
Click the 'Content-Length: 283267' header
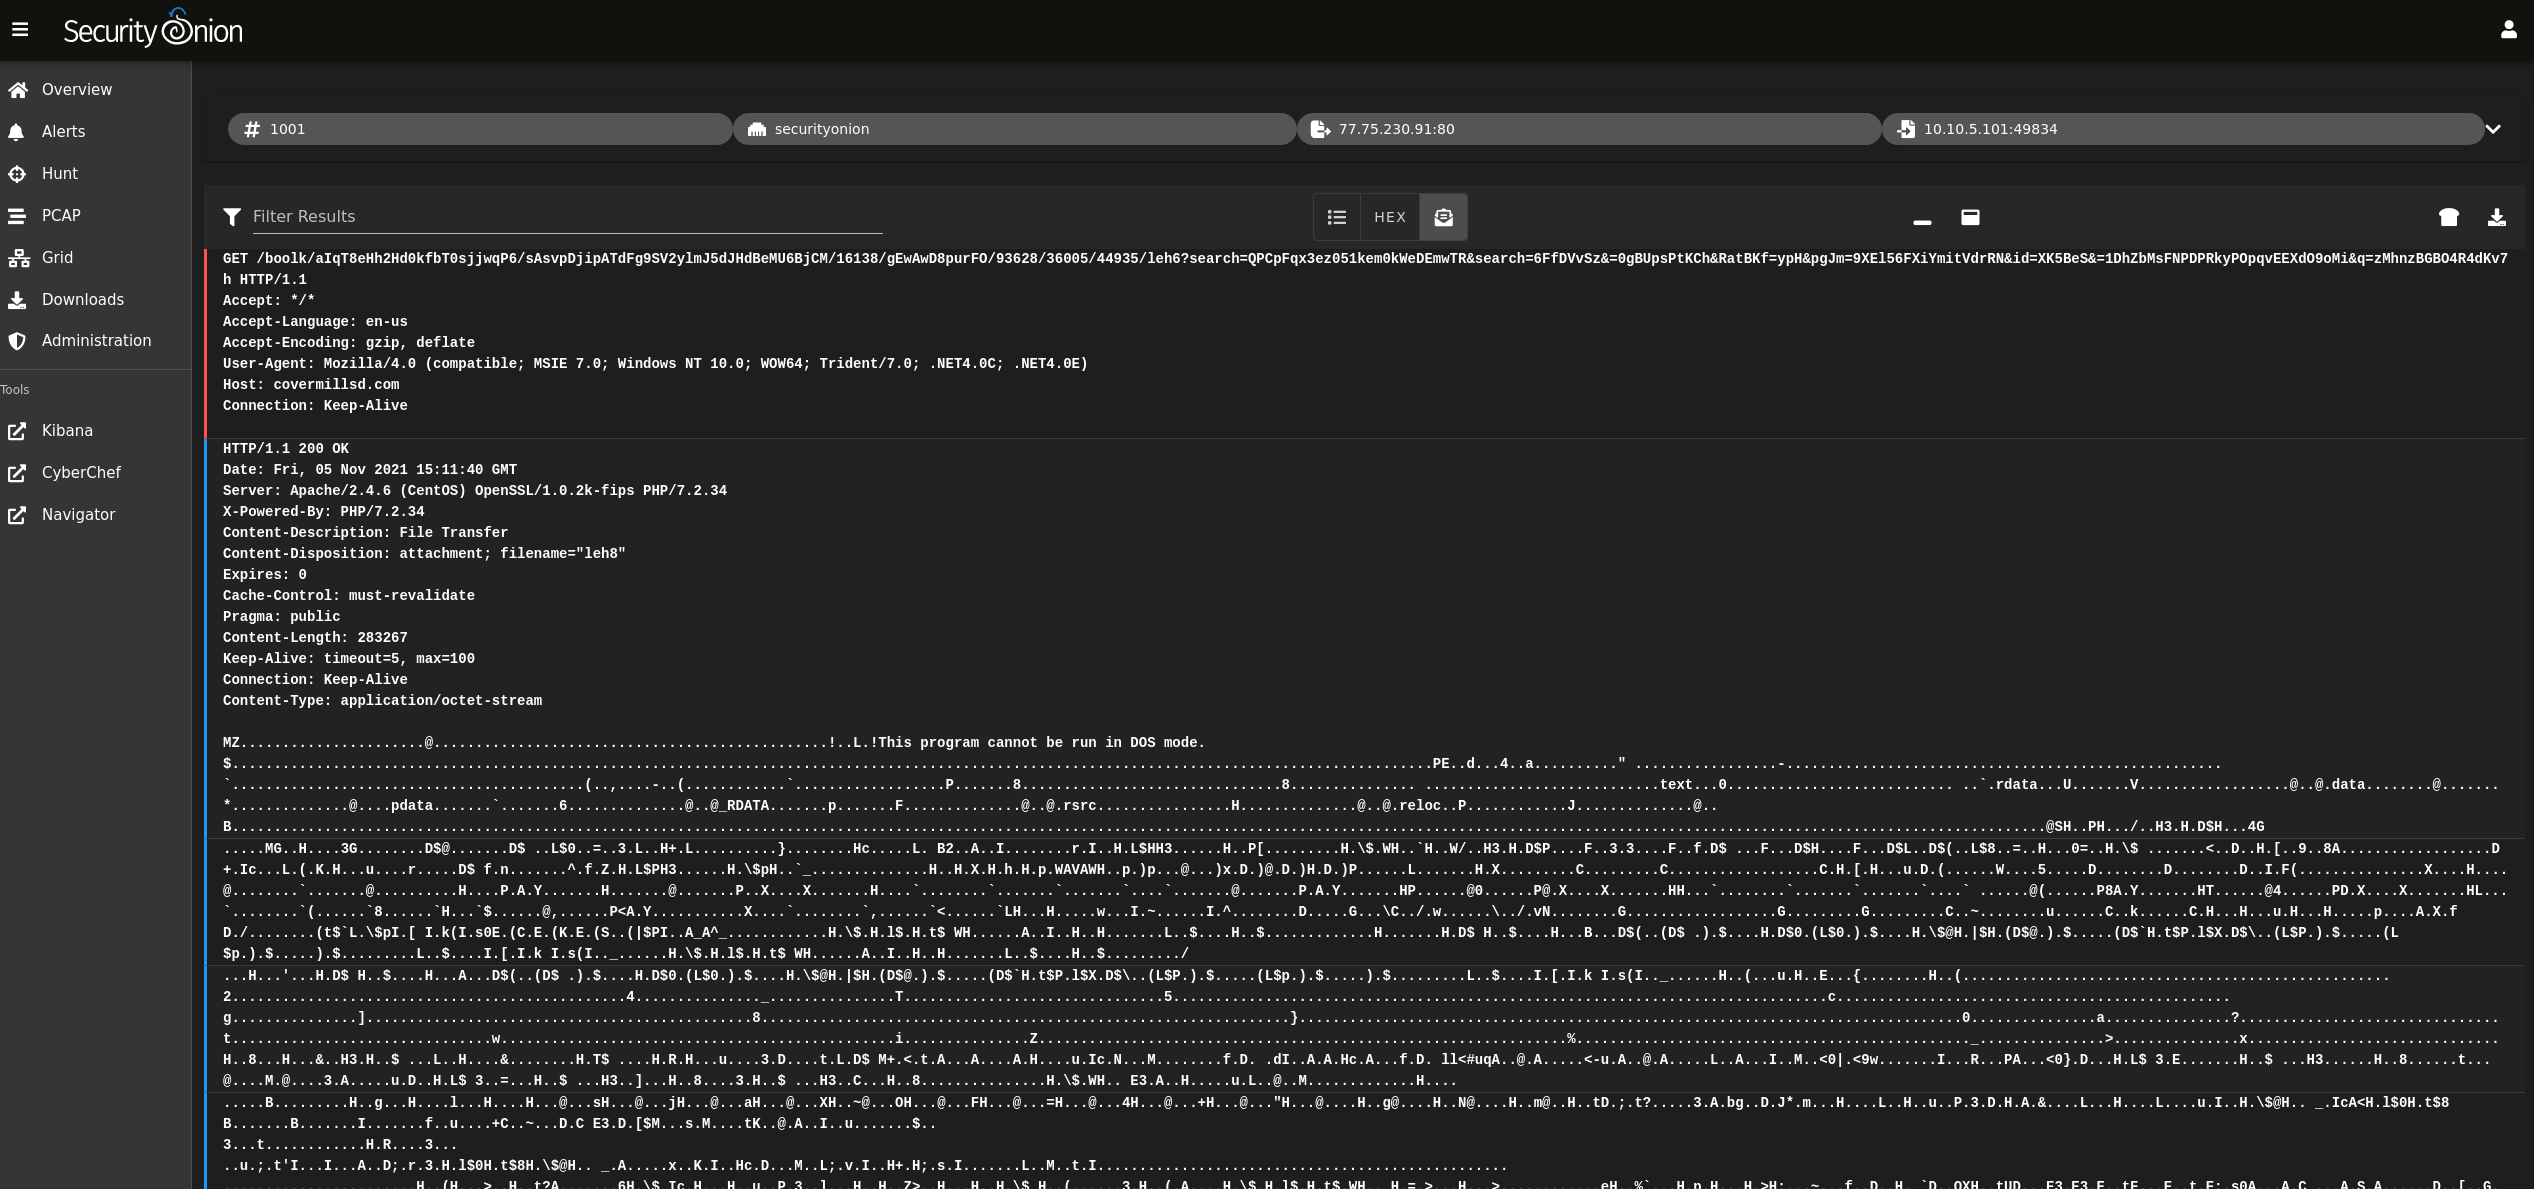click(x=315, y=638)
